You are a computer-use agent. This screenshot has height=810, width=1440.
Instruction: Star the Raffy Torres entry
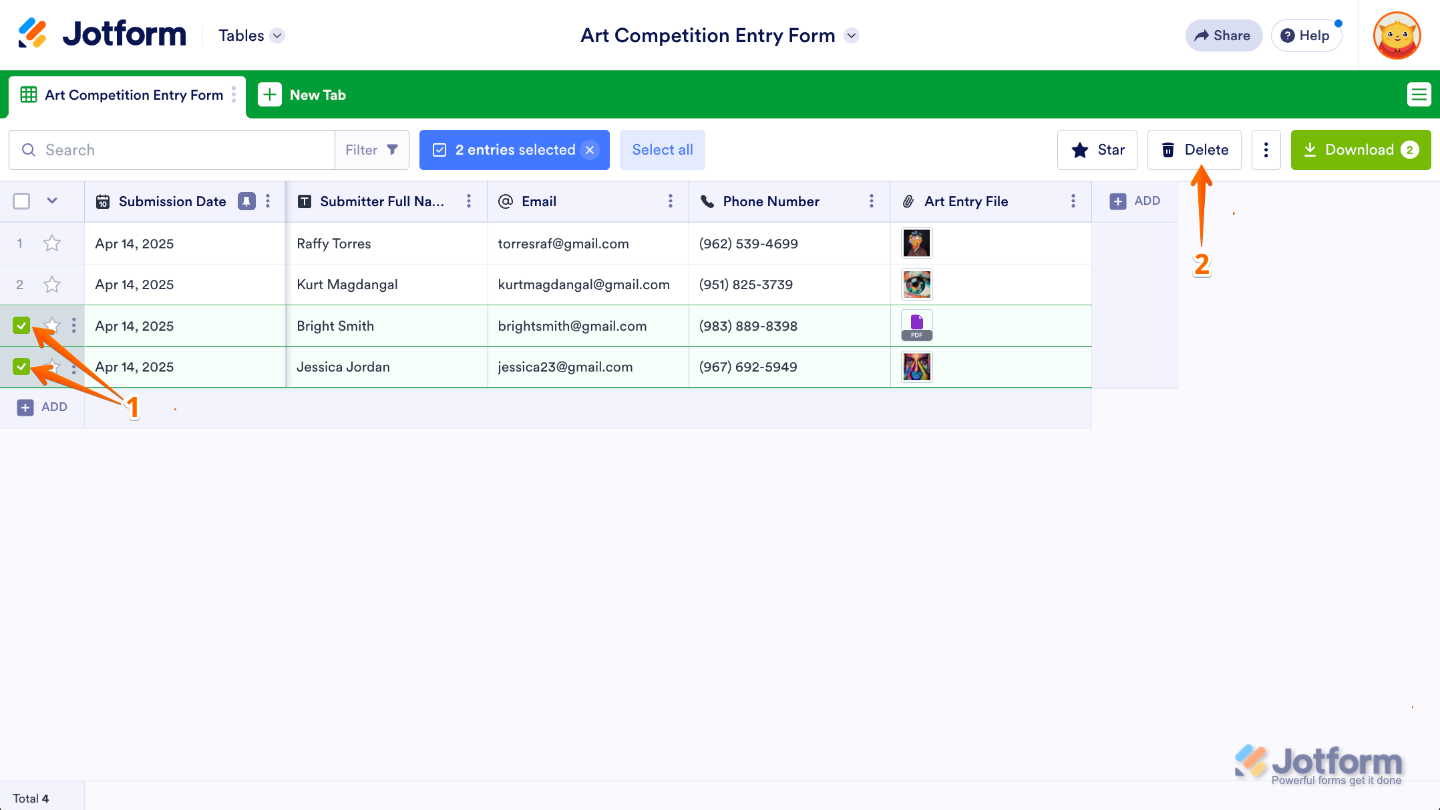pos(52,243)
